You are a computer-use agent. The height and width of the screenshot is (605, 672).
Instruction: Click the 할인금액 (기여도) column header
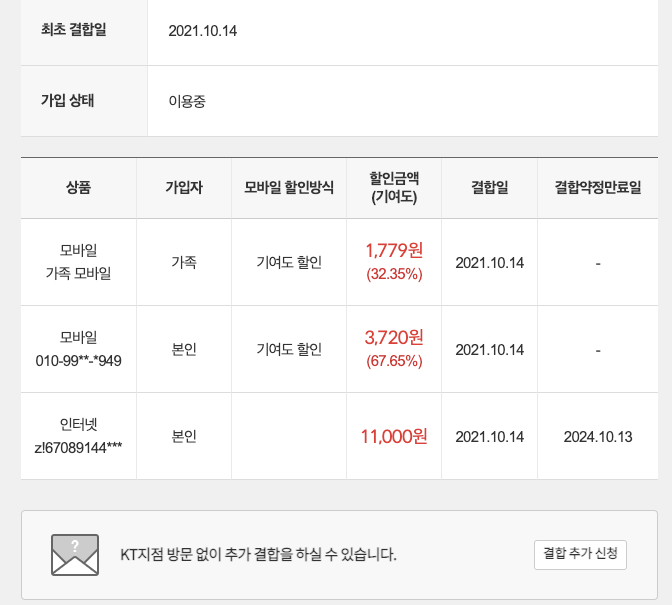393,188
